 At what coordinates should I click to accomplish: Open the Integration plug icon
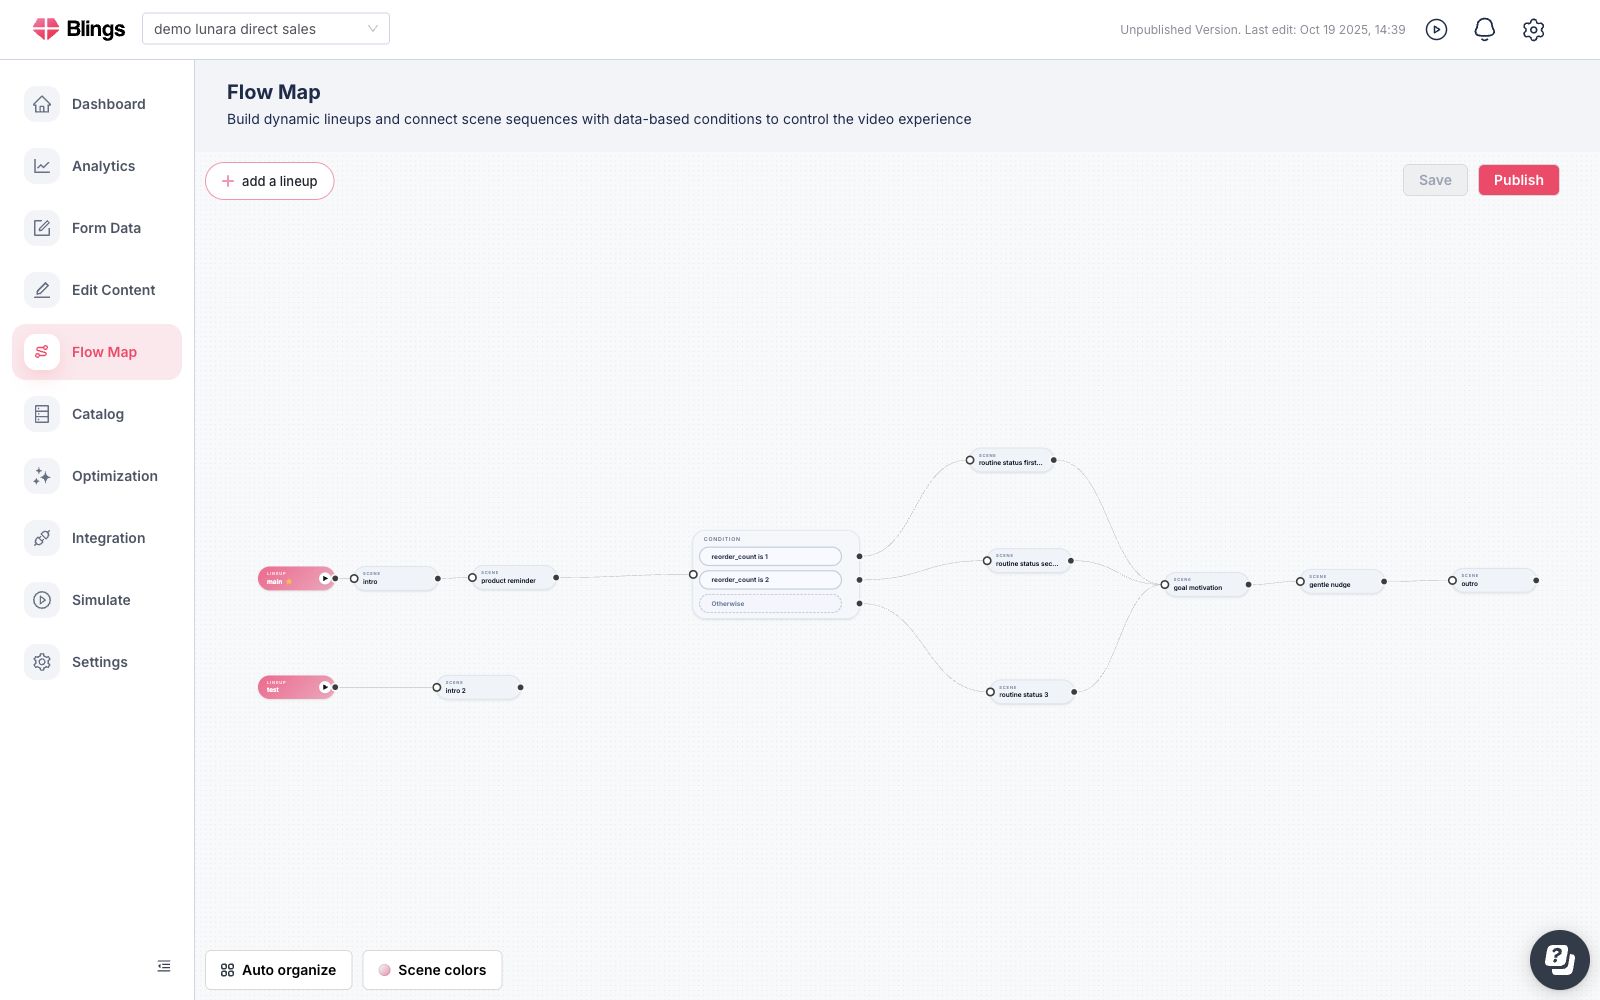[x=42, y=538]
